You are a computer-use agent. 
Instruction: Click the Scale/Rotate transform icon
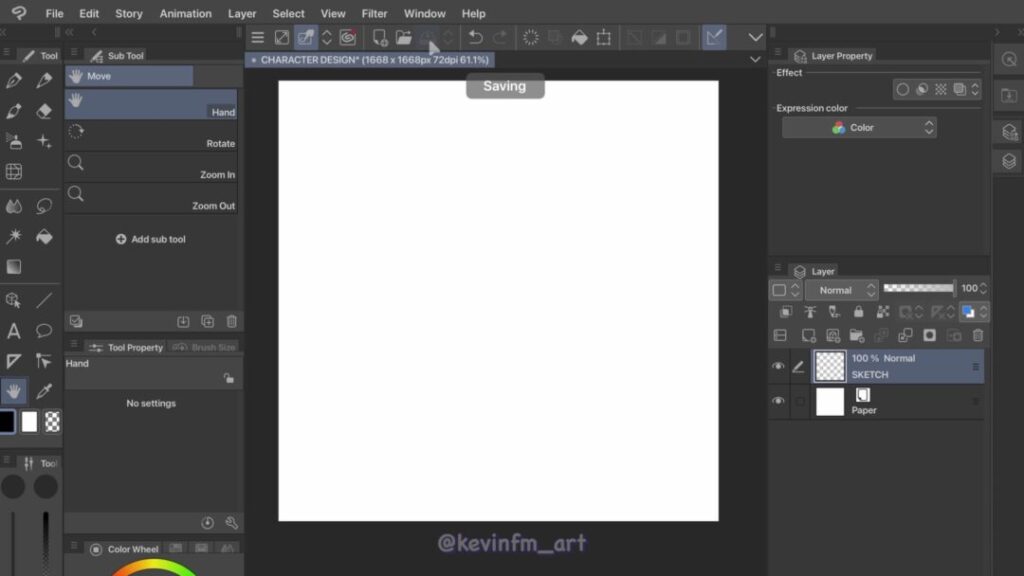(x=603, y=37)
